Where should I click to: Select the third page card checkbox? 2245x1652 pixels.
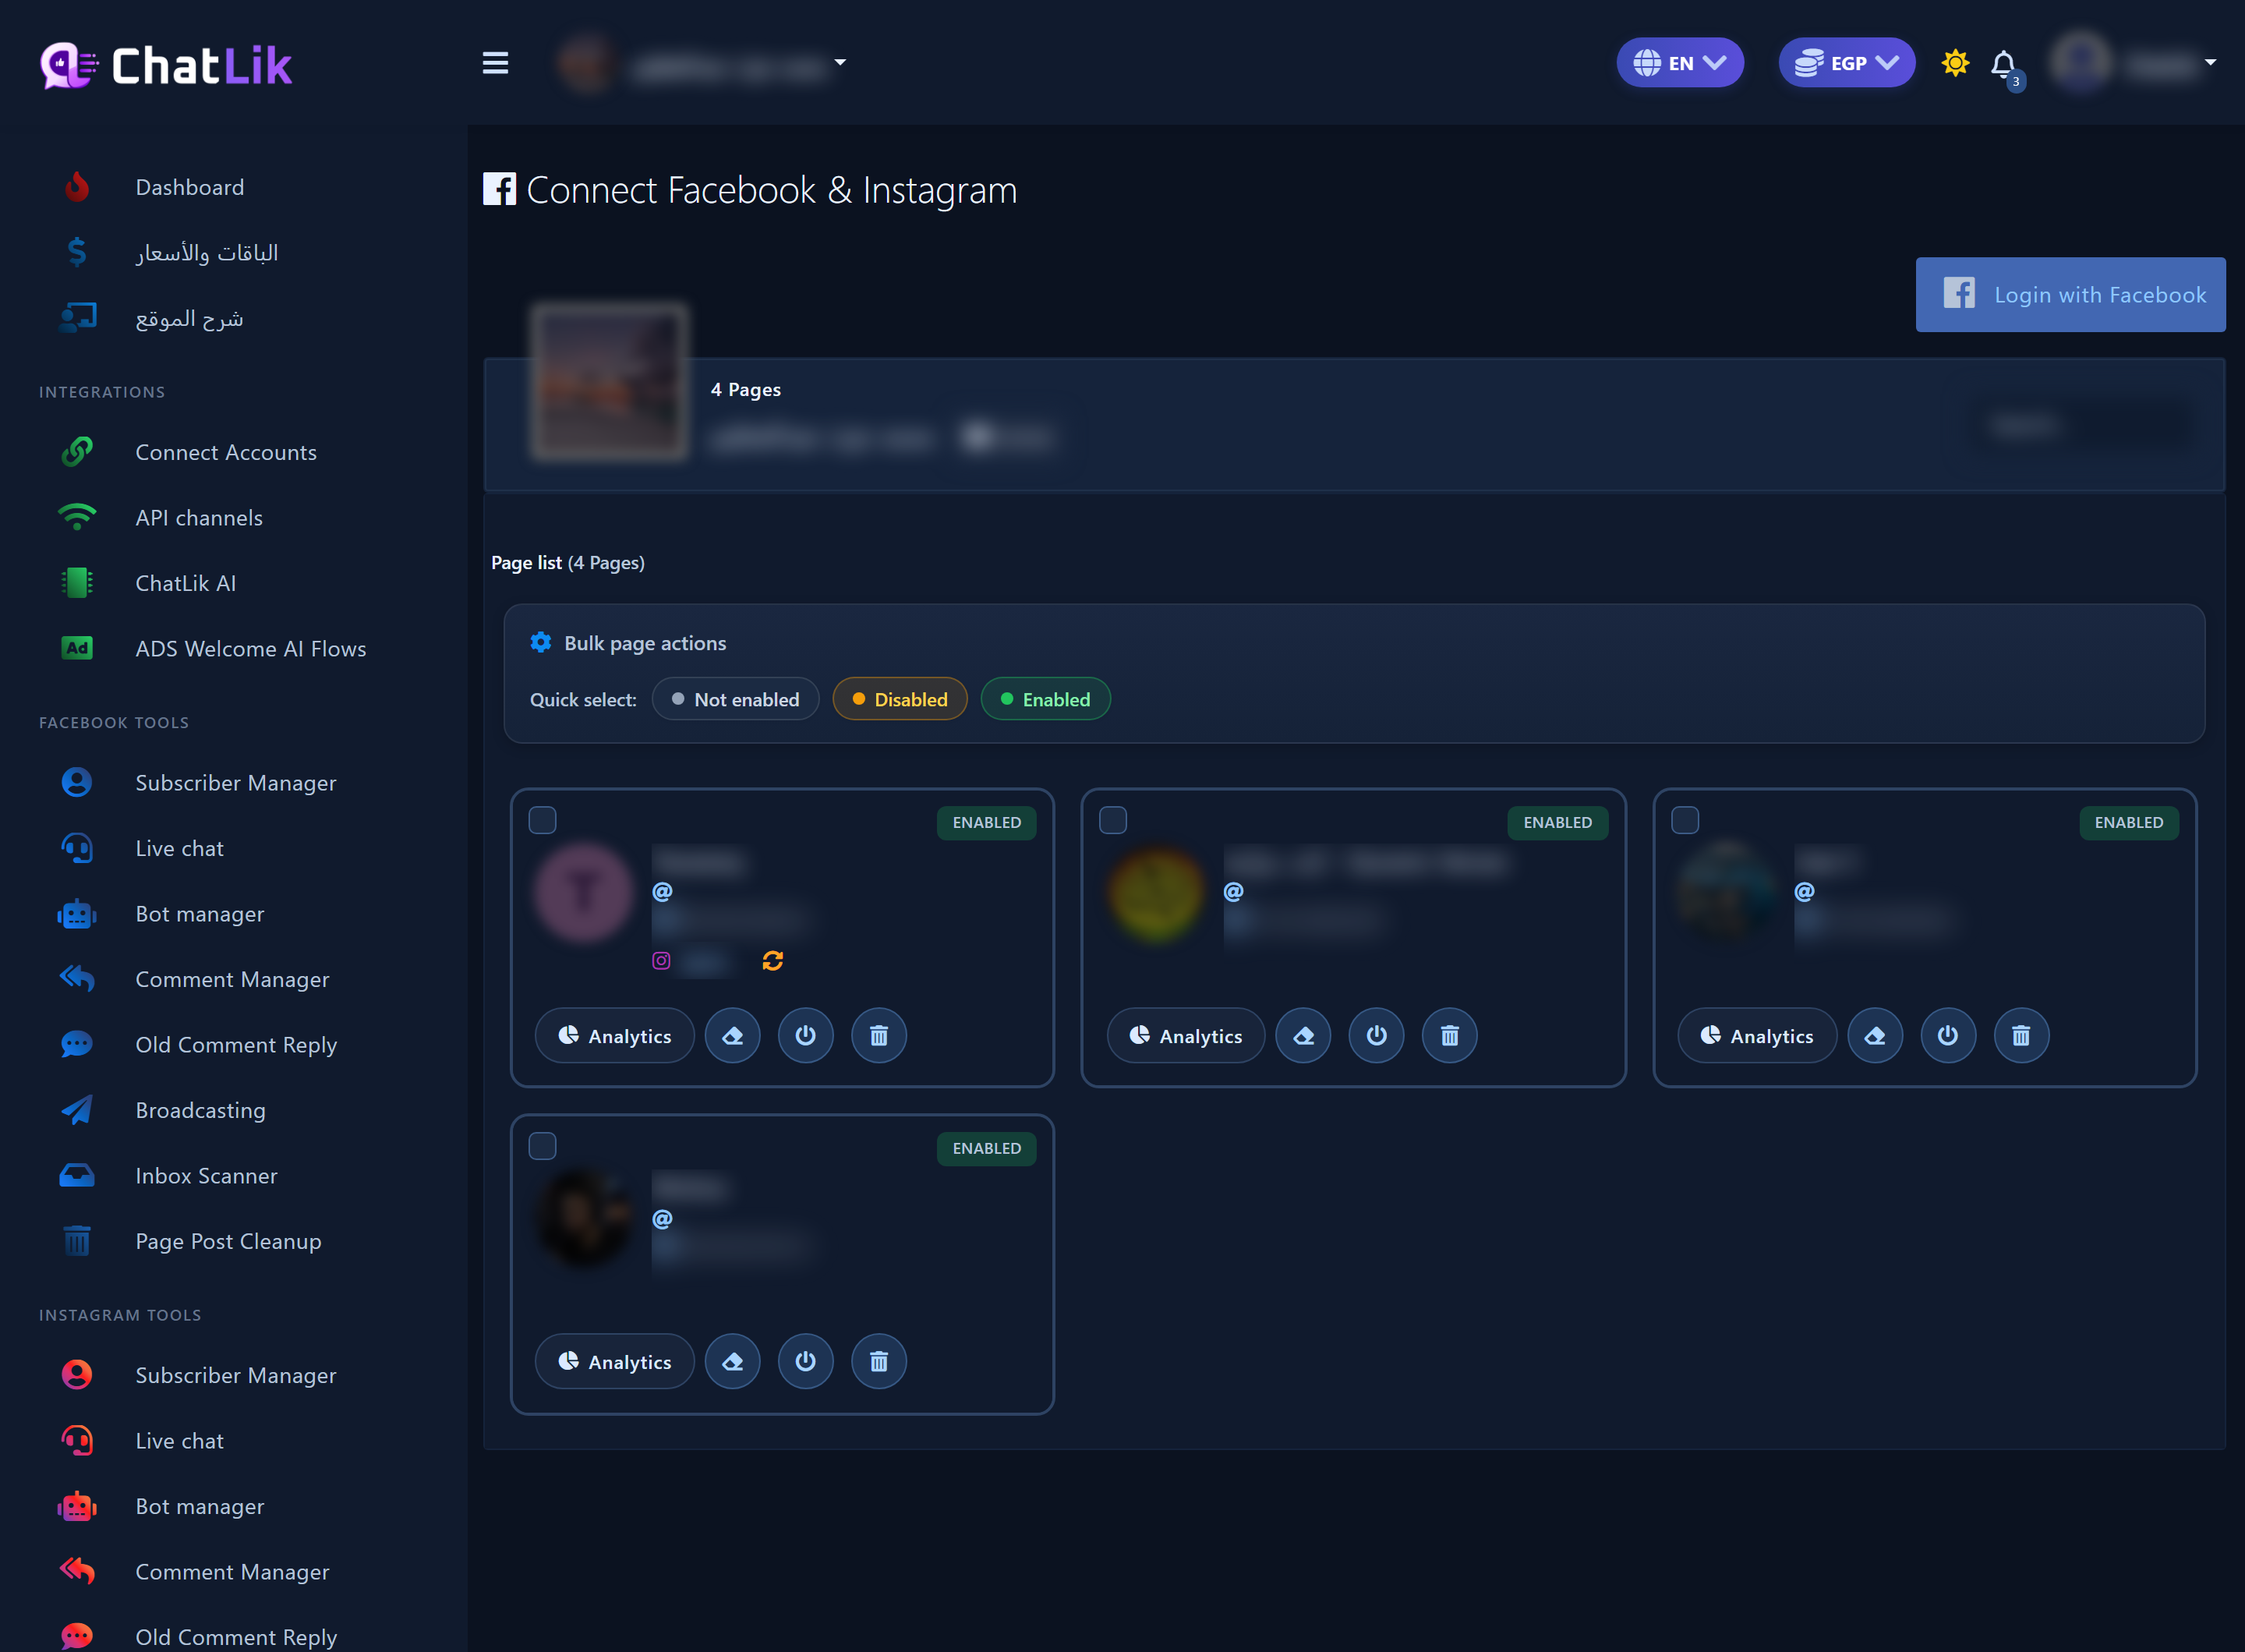tap(1685, 820)
